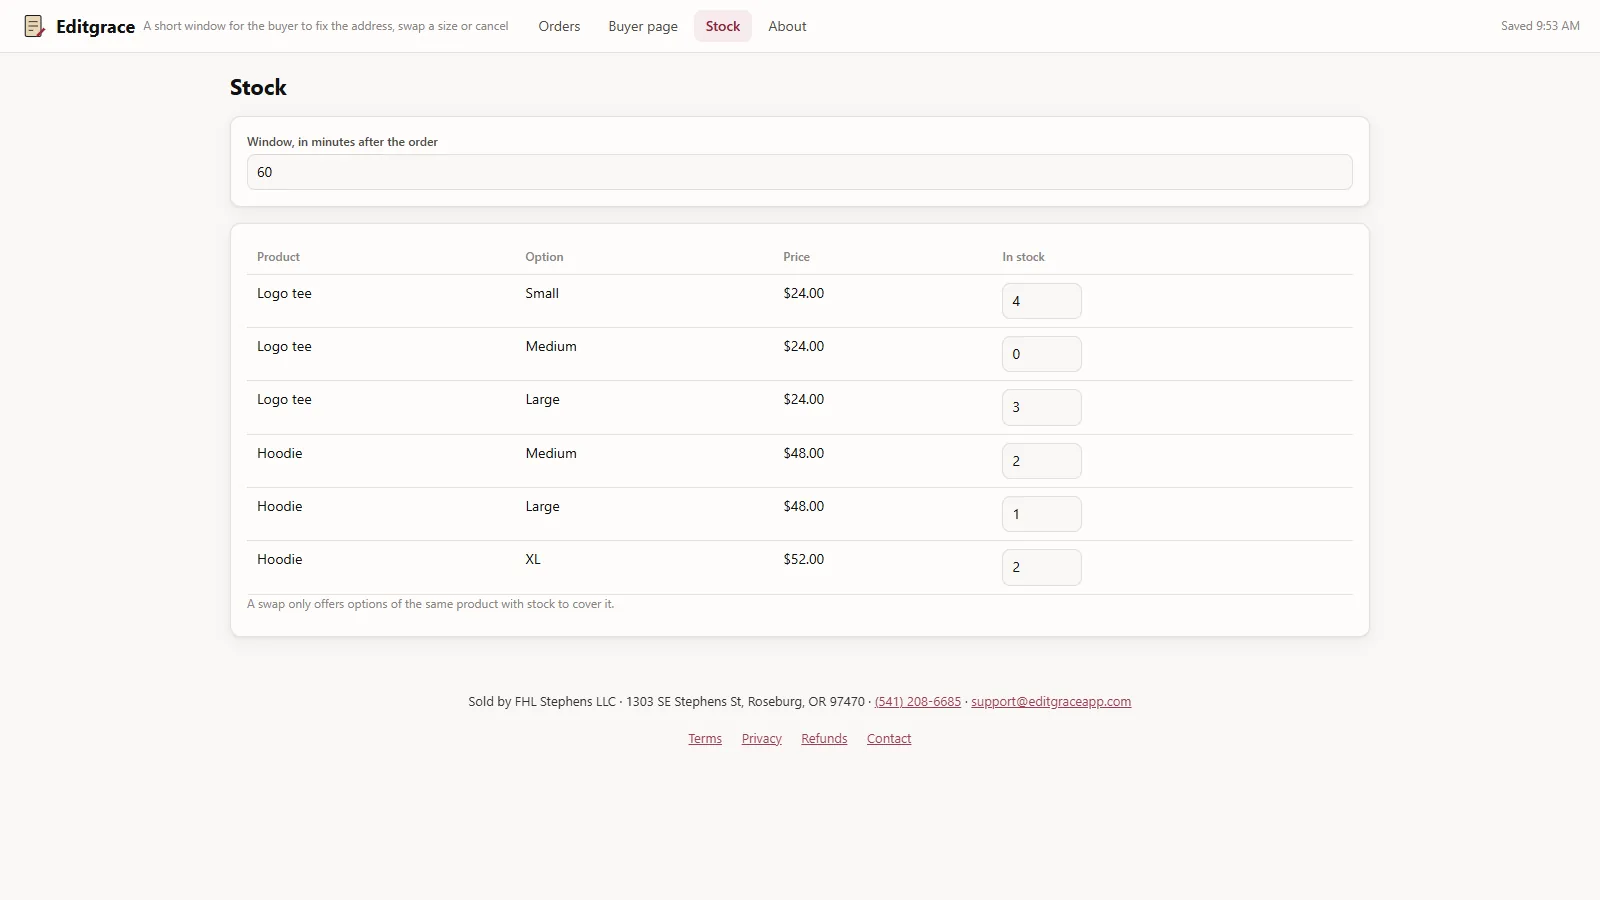
Task: Open the Terms link
Action: pyautogui.click(x=705, y=739)
